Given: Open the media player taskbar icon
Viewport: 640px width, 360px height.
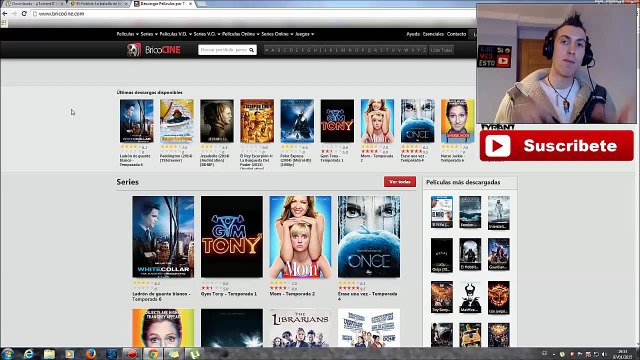Looking at the screenshot, I should tap(70, 353).
